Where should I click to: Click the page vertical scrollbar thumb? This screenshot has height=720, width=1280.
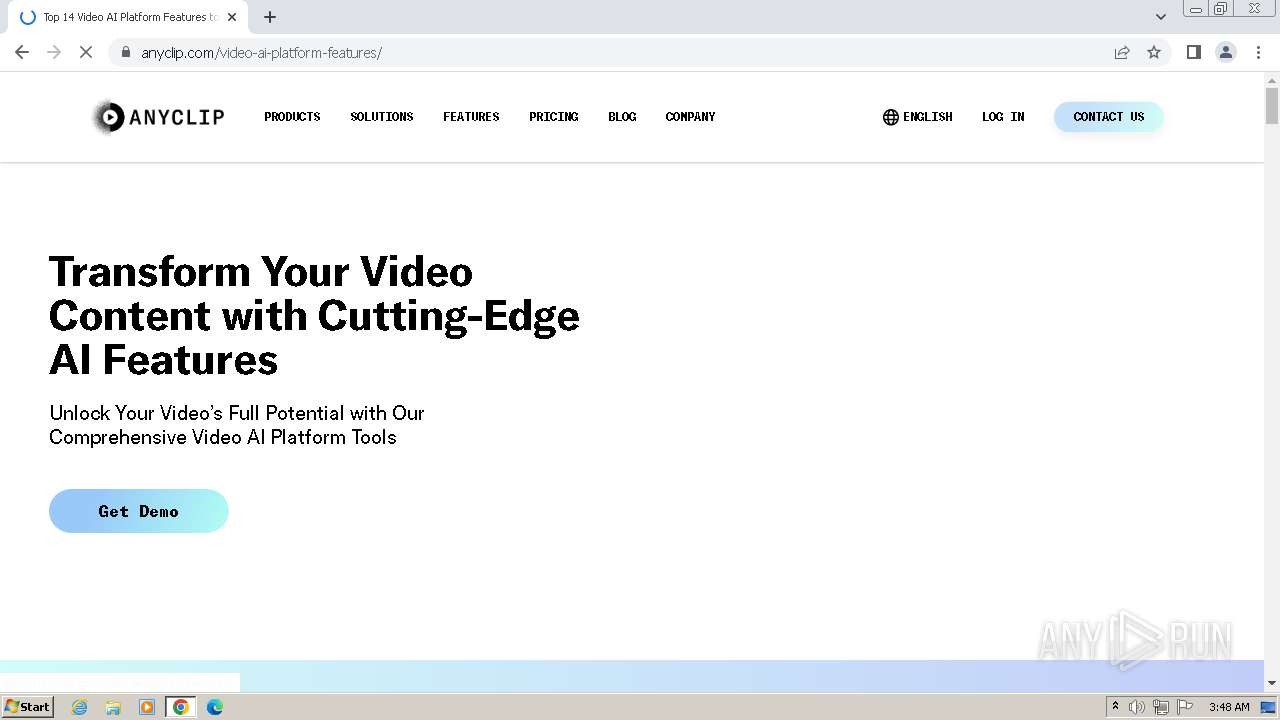(x=1272, y=105)
